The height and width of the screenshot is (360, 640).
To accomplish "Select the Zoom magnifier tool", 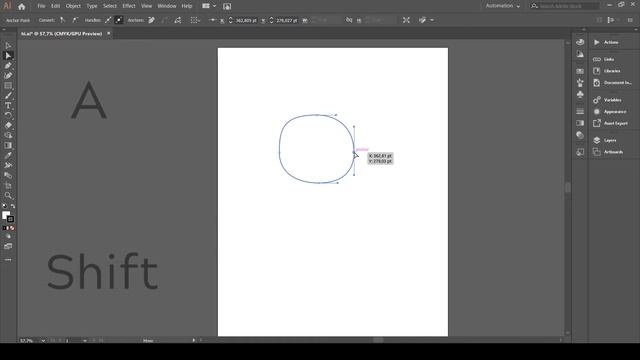I will 8,196.
